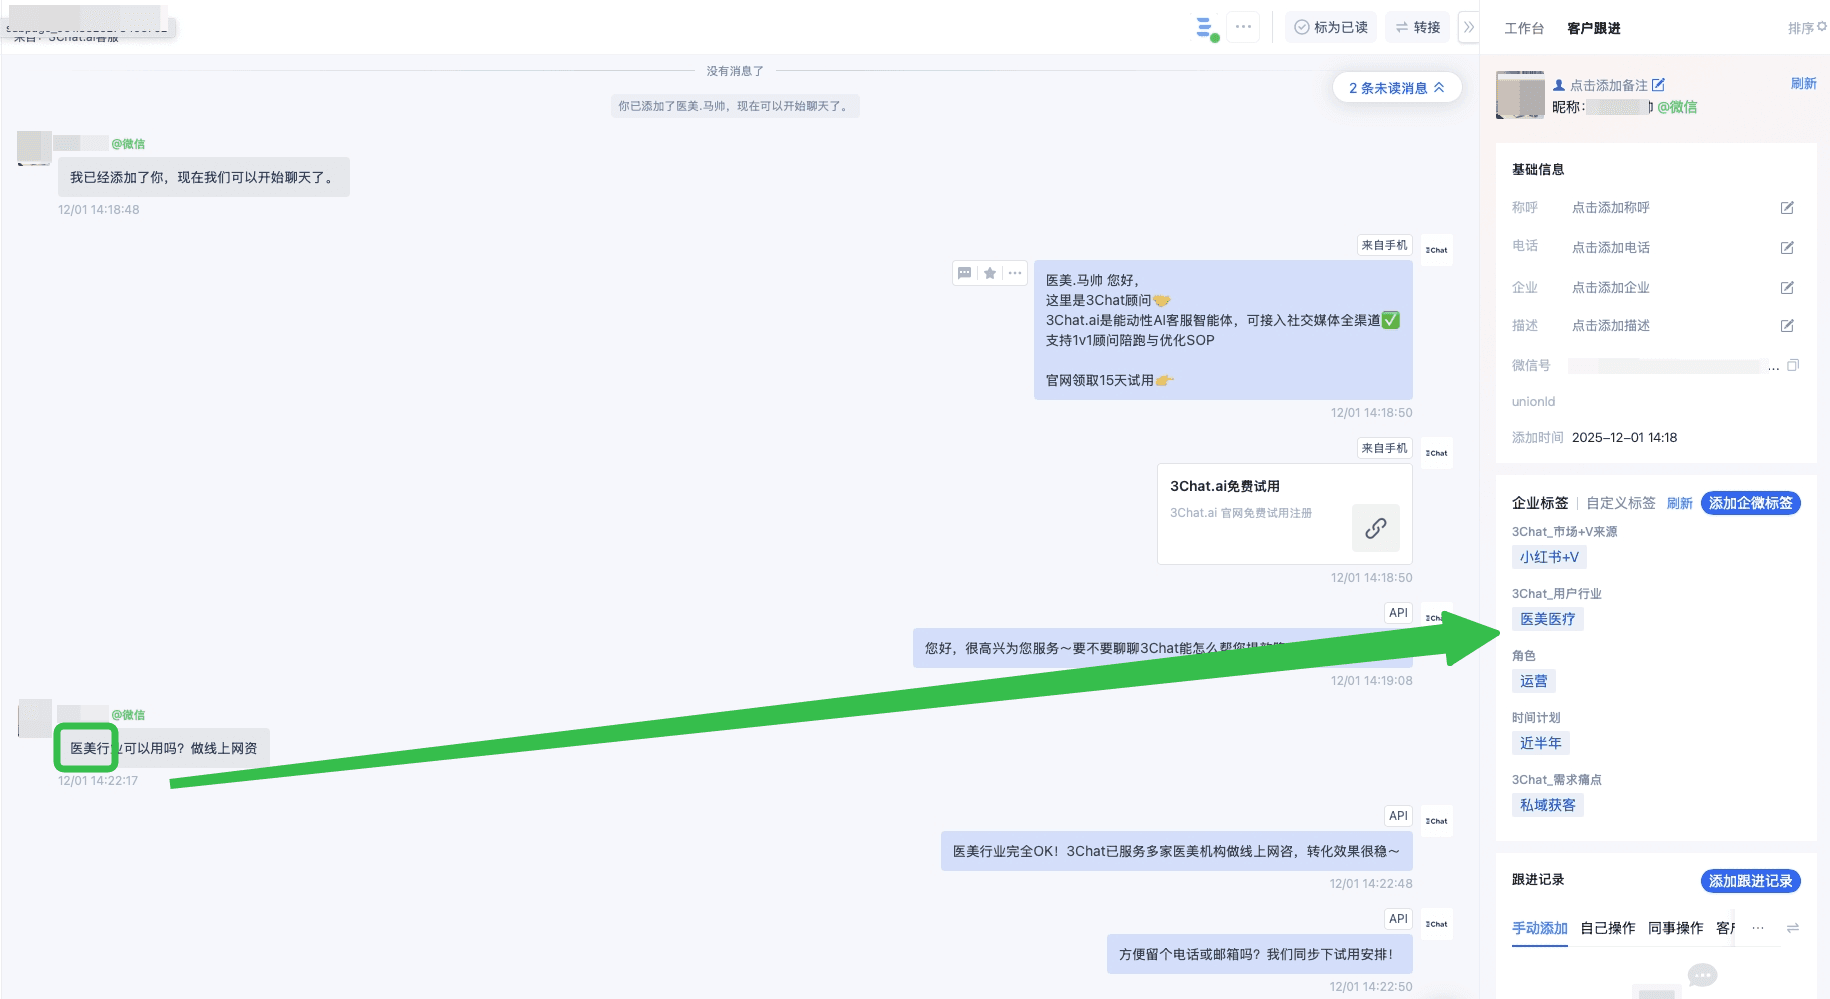Image resolution: width=1830 pixels, height=999 pixels.
Task: Open the more options icon in the top toolbar
Action: point(1242,27)
